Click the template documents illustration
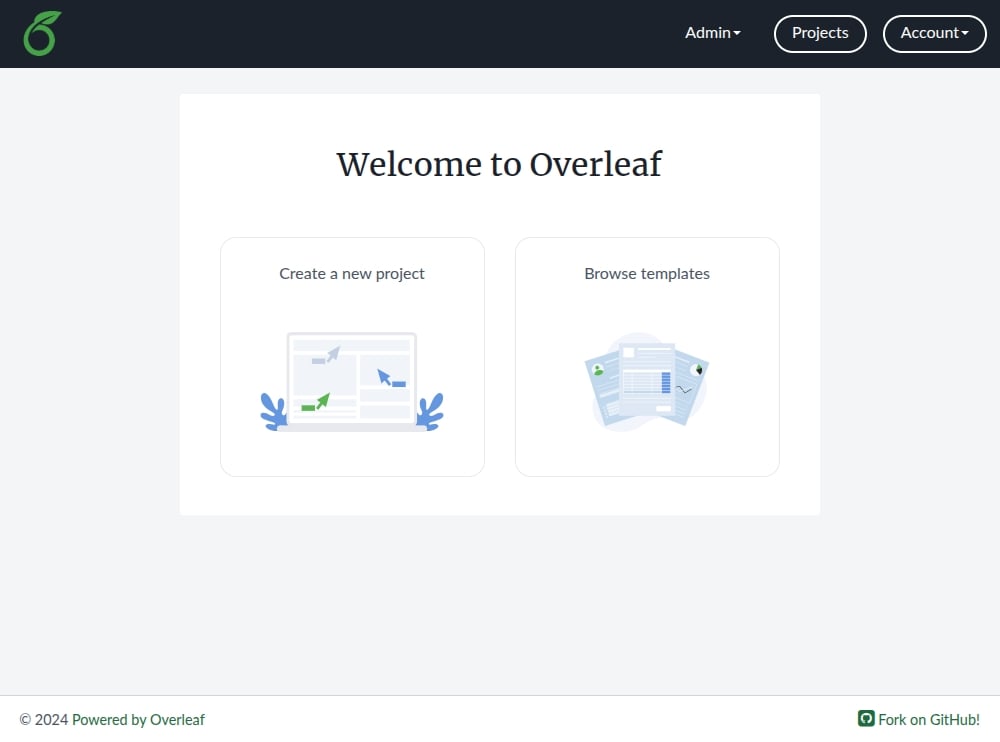 point(647,381)
